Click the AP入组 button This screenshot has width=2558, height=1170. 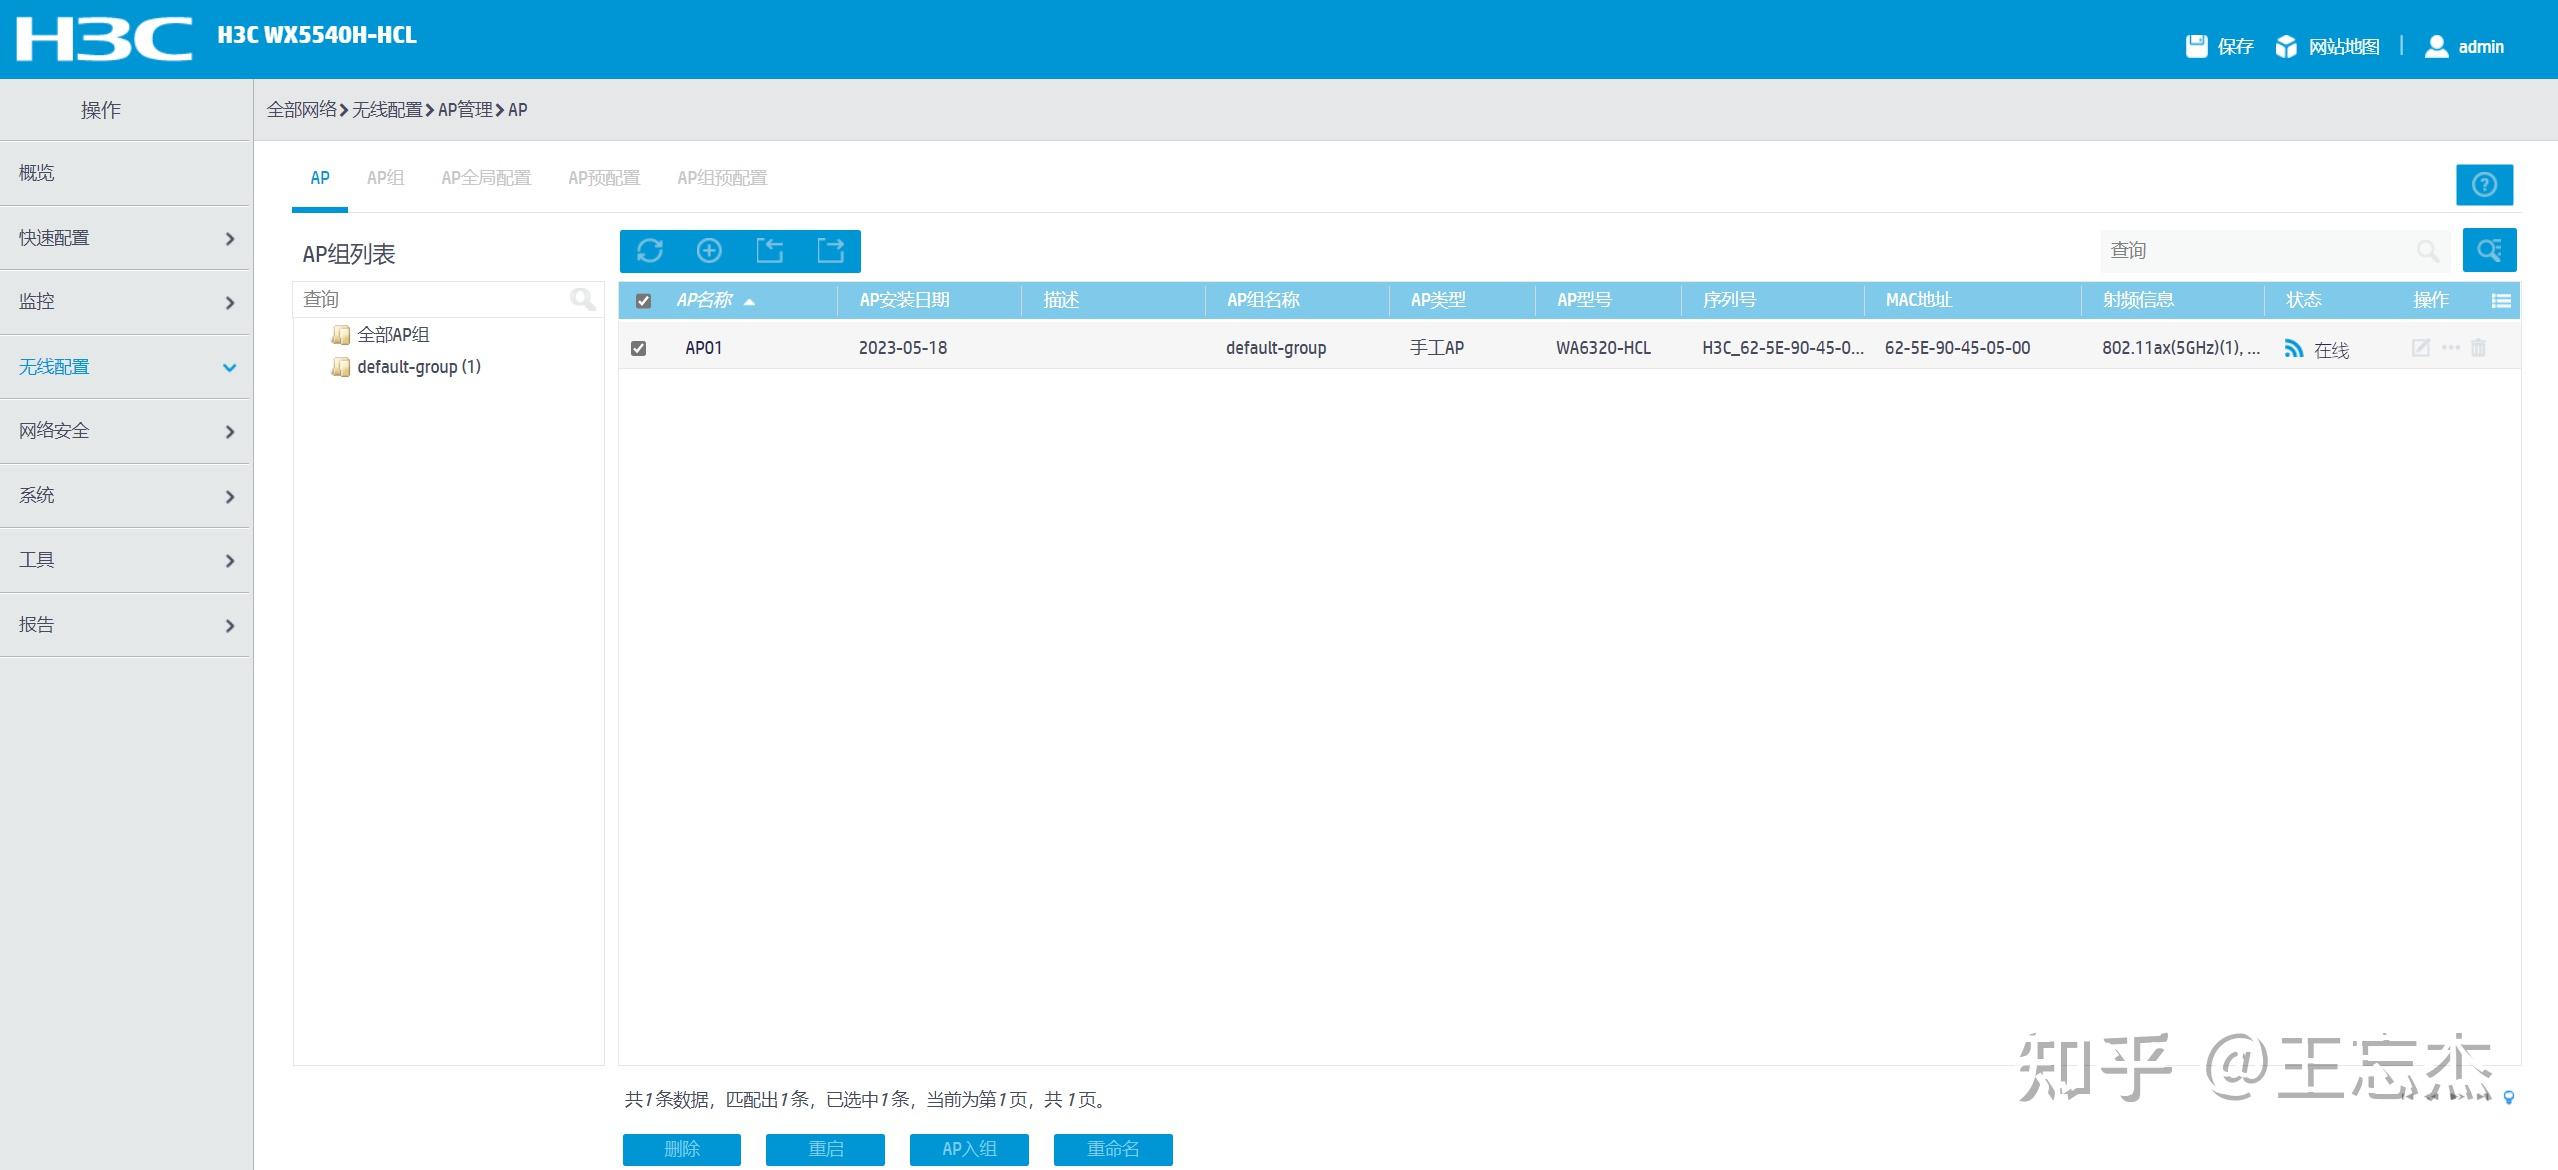[x=968, y=1149]
